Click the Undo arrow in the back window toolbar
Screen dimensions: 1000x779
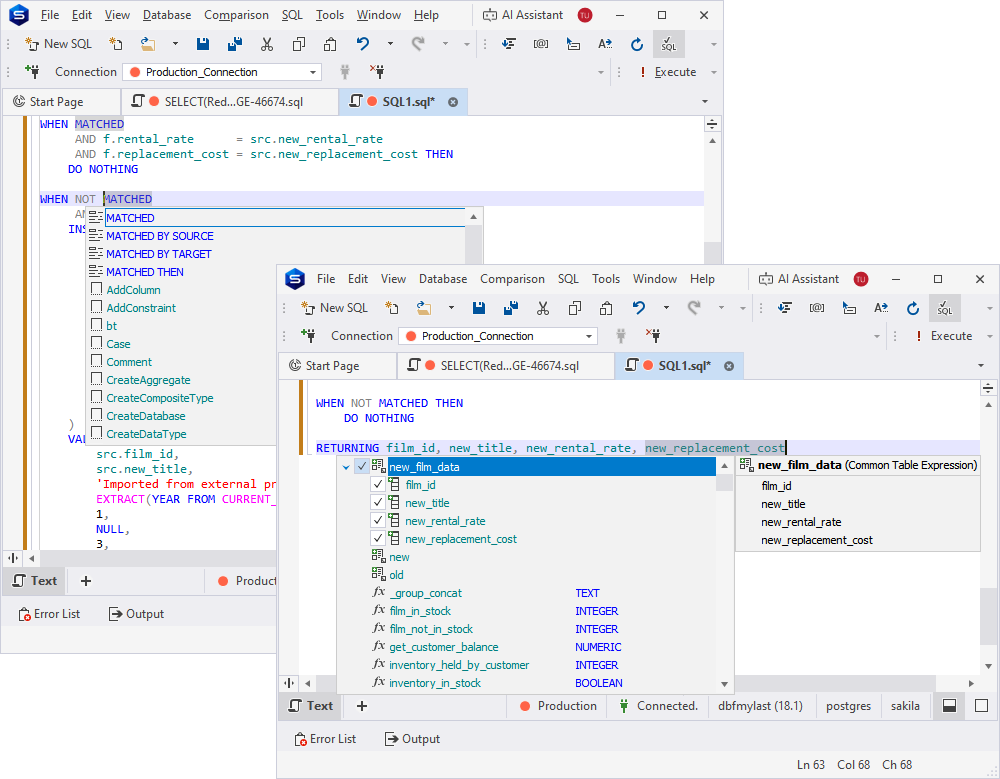click(x=363, y=44)
